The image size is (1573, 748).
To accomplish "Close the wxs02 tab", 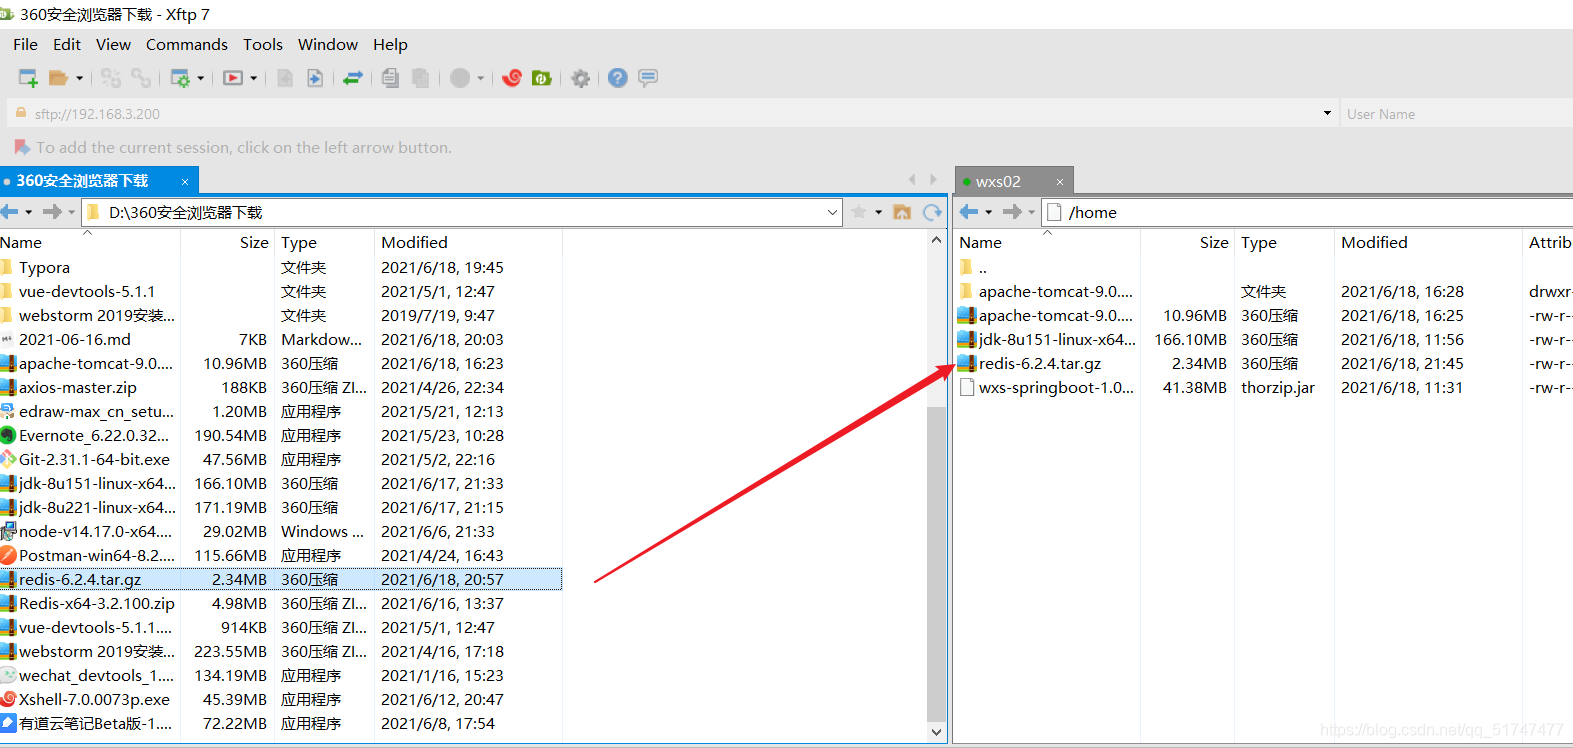I will click(x=1060, y=181).
